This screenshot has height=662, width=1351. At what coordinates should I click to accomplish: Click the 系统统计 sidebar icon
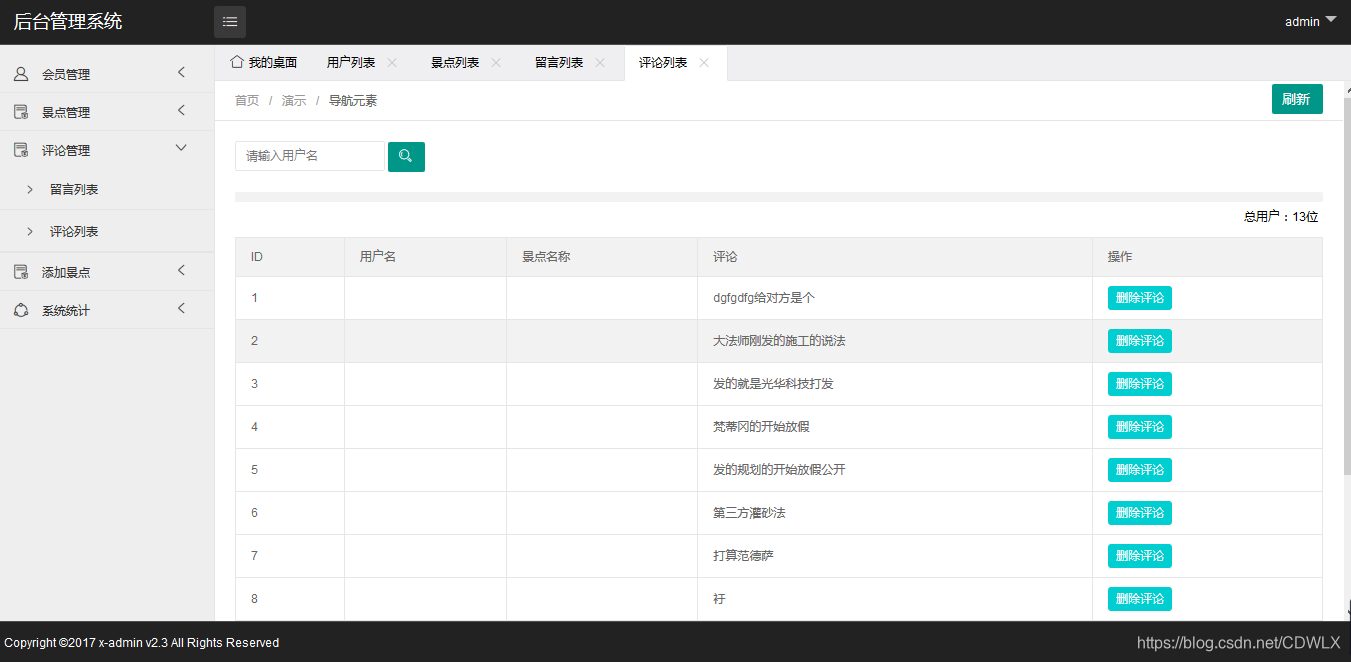pos(21,310)
